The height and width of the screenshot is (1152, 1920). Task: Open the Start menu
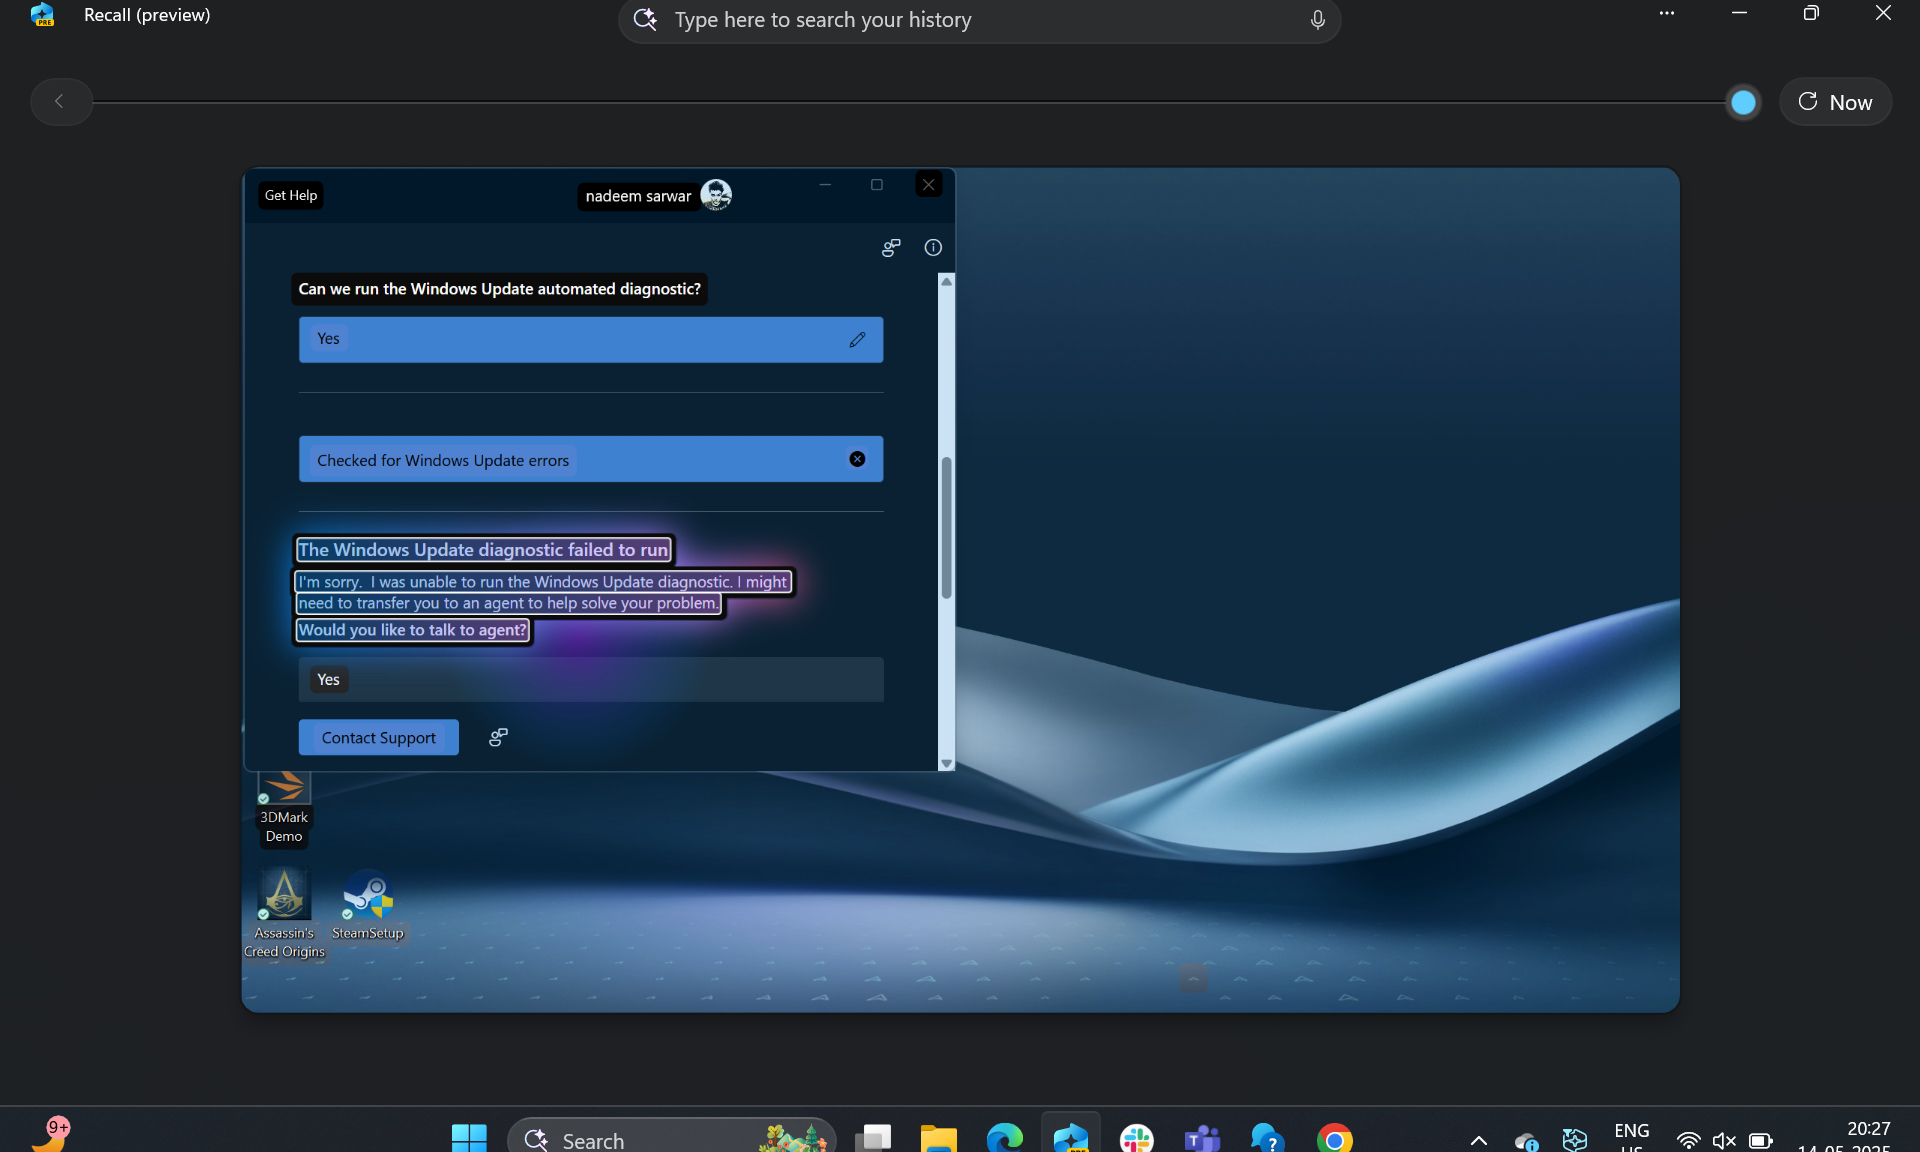(x=468, y=1138)
